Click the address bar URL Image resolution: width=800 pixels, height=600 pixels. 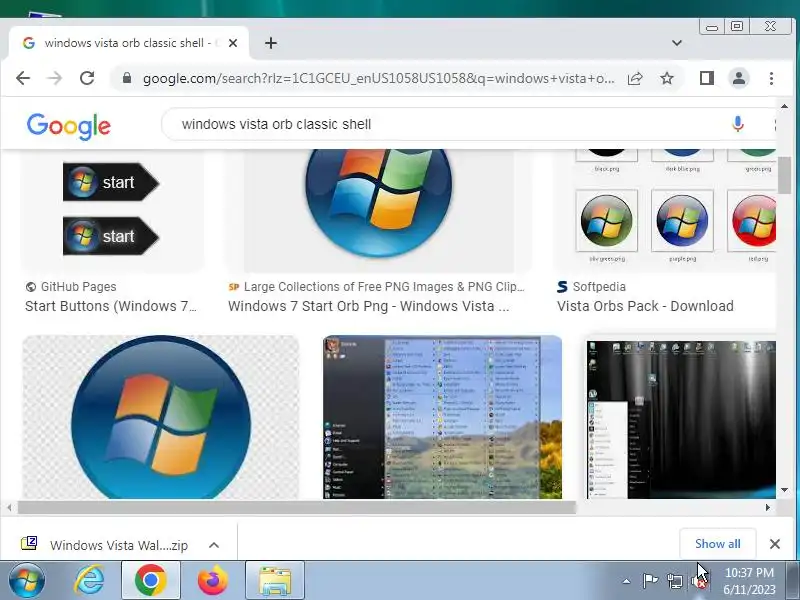tap(379, 79)
